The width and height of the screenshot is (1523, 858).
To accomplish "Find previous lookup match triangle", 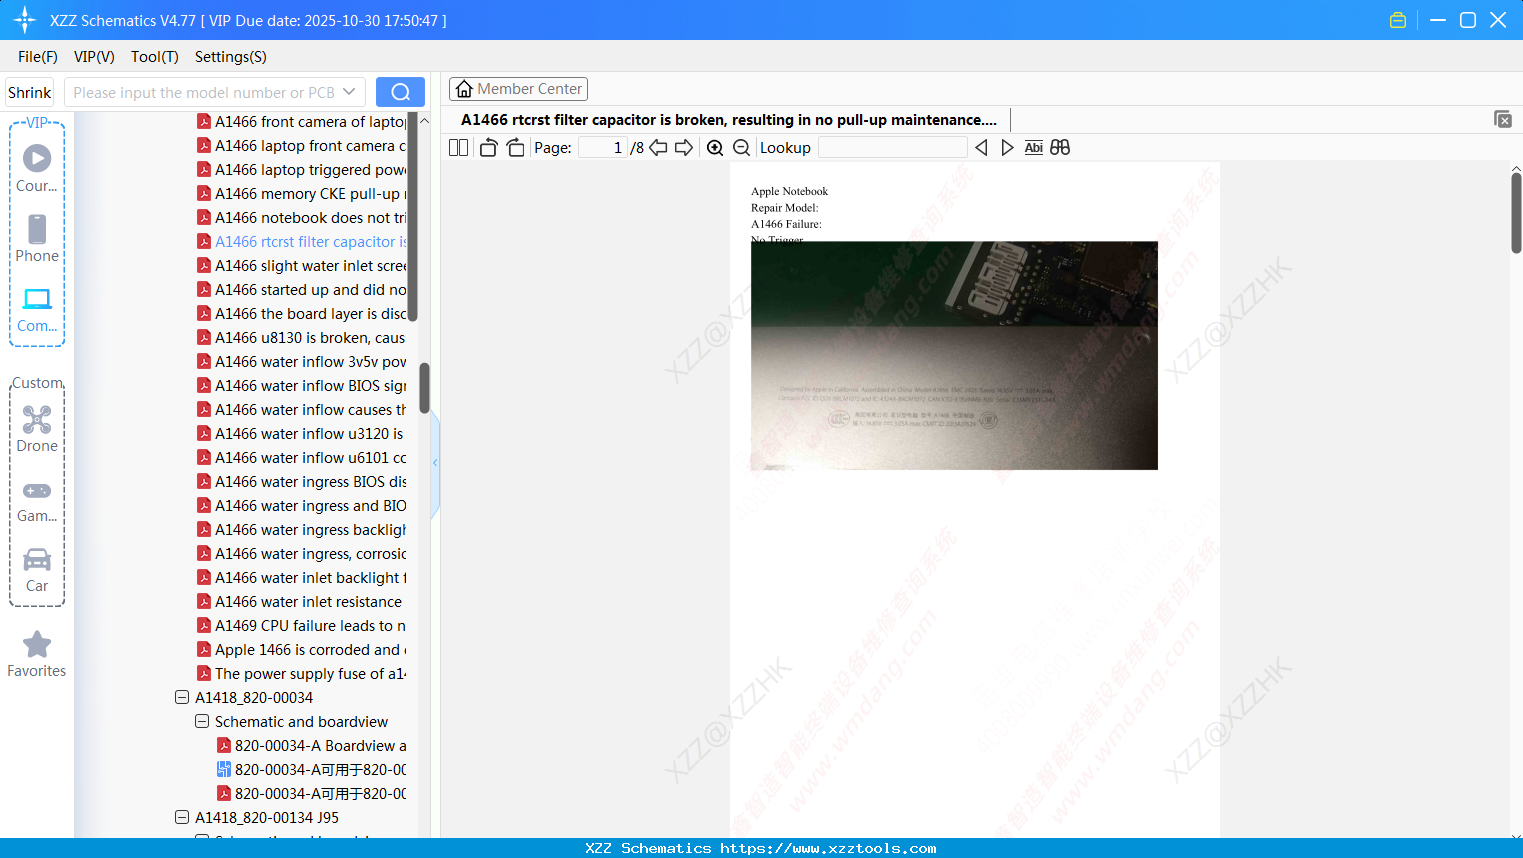I will (981, 147).
